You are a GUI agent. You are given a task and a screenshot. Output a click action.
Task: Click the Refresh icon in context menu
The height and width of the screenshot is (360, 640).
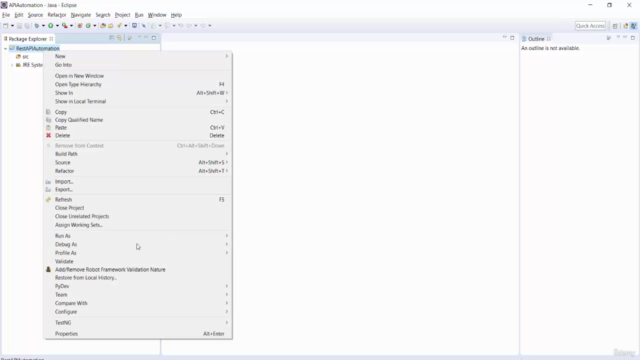tap(49, 200)
